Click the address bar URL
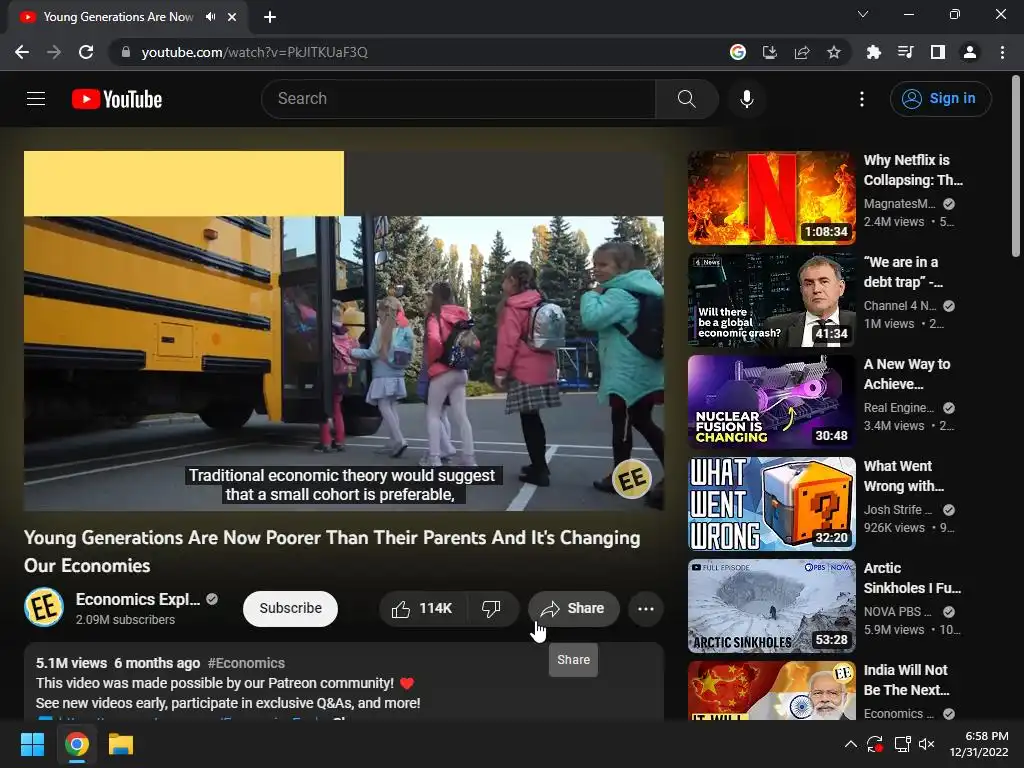Viewport: 1024px width, 768px height. 255,52
